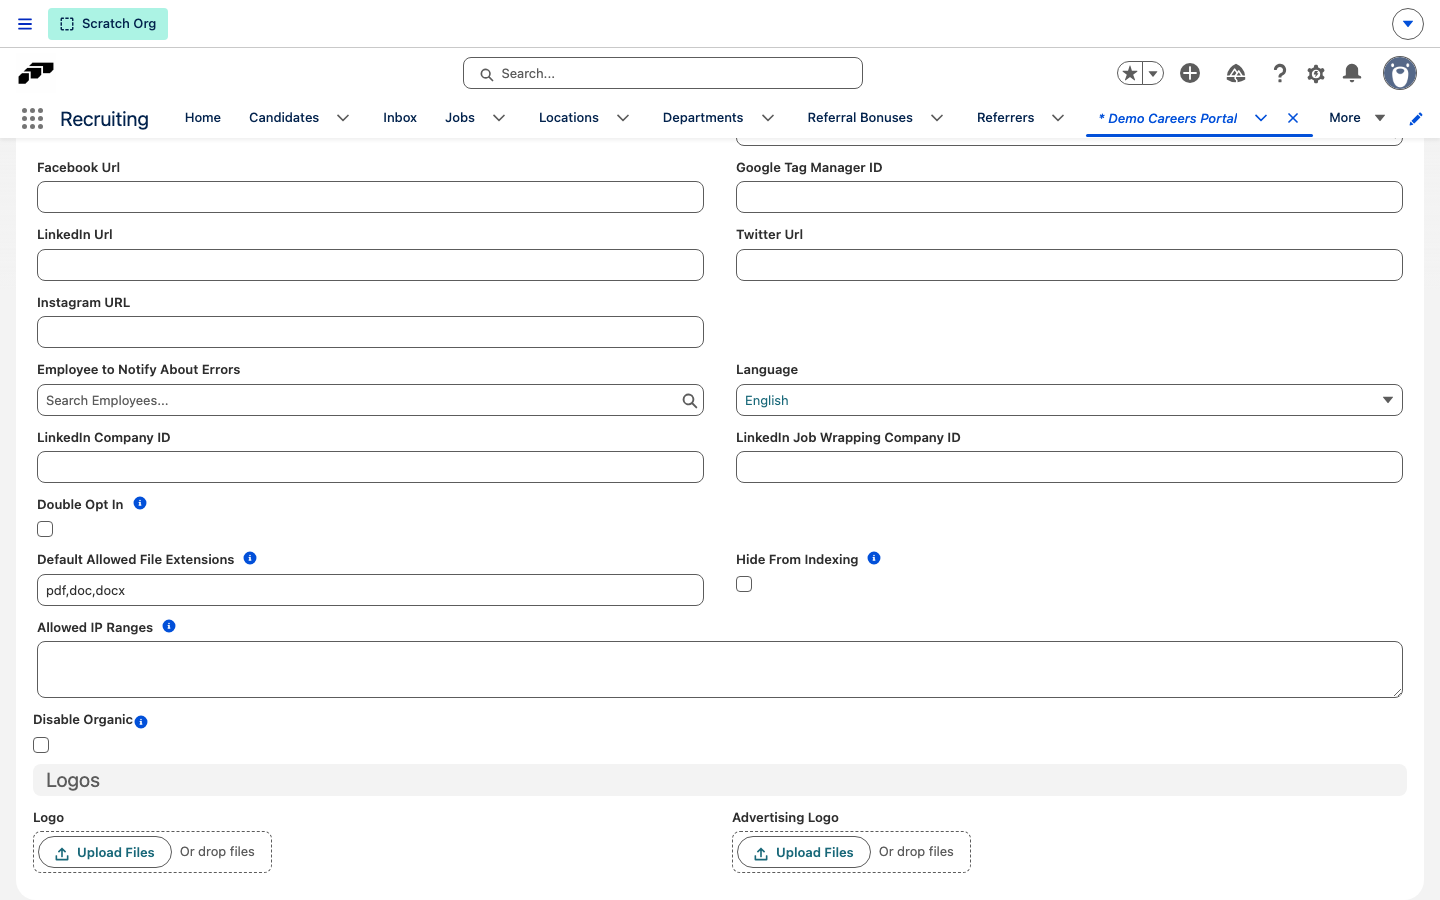Go to the Home tab
Viewport: 1440px width, 900px height.
click(203, 118)
